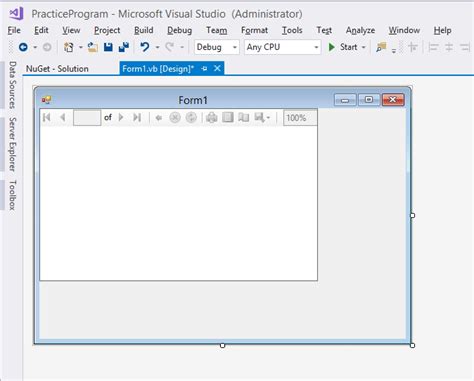
Task: Open the Edit menu
Action: (41, 30)
